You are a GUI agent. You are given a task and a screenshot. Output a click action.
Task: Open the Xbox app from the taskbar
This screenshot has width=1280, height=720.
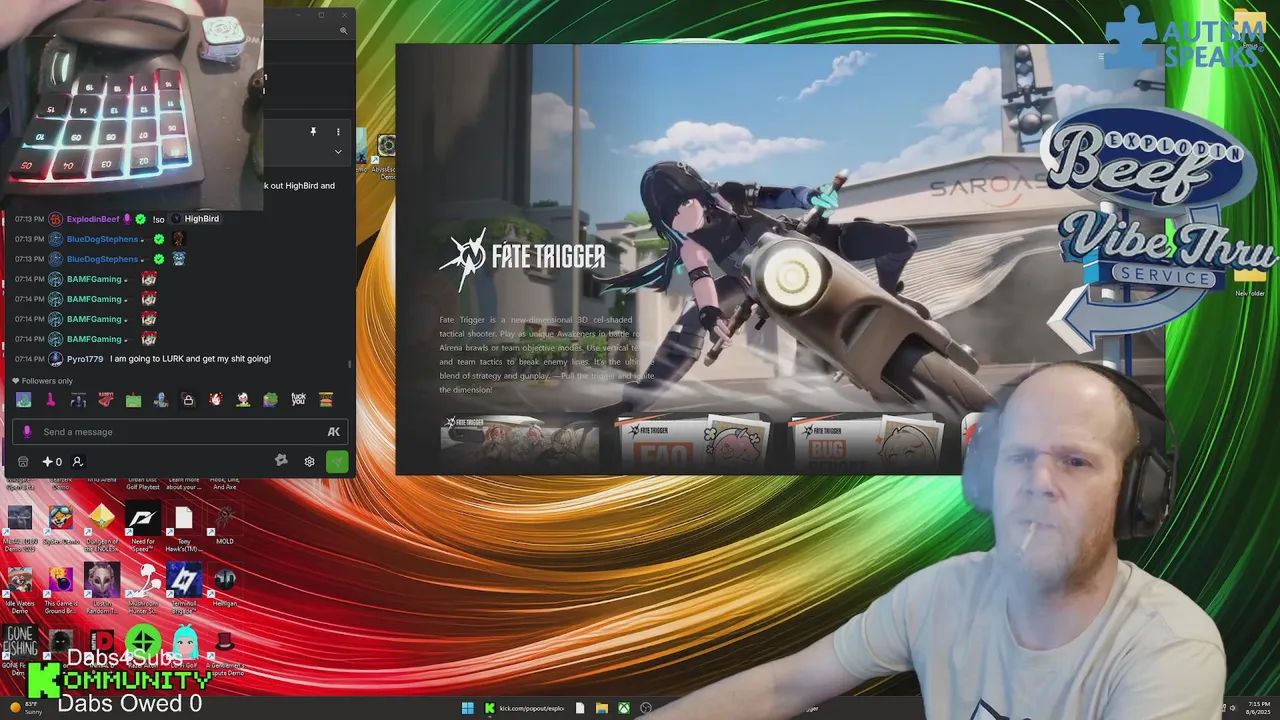tap(623, 708)
